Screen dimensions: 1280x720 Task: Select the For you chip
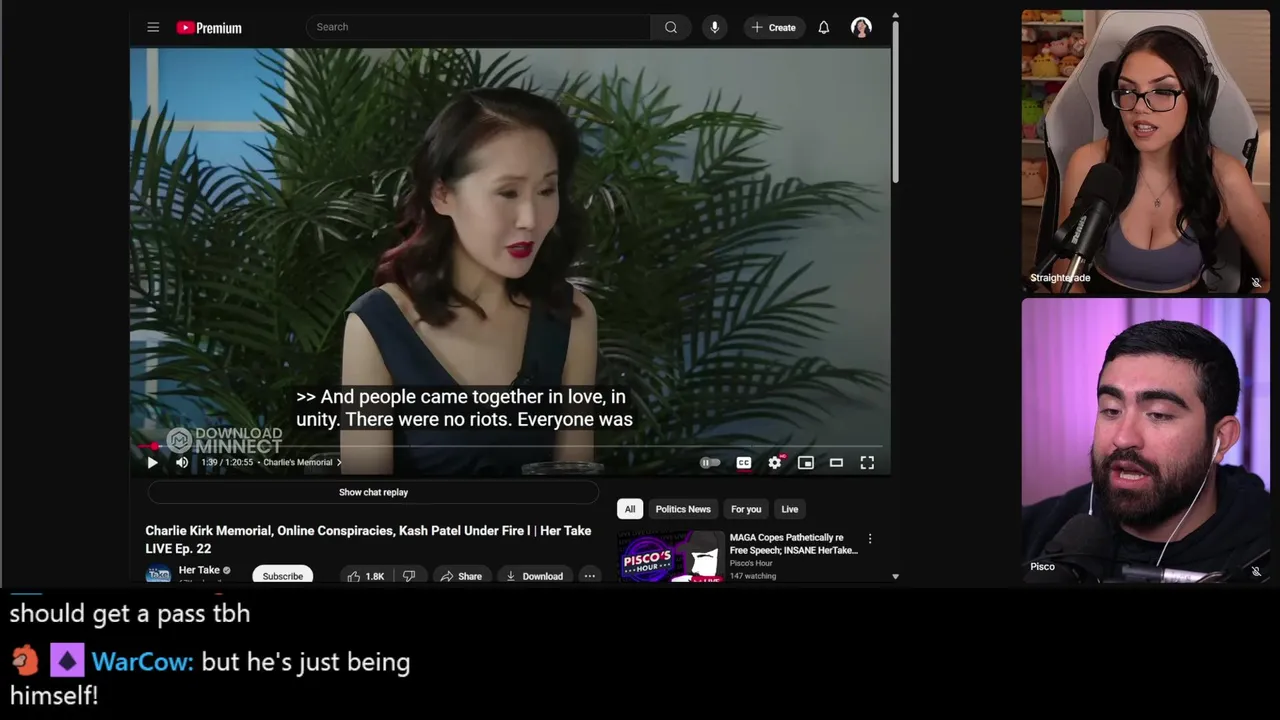tap(746, 509)
